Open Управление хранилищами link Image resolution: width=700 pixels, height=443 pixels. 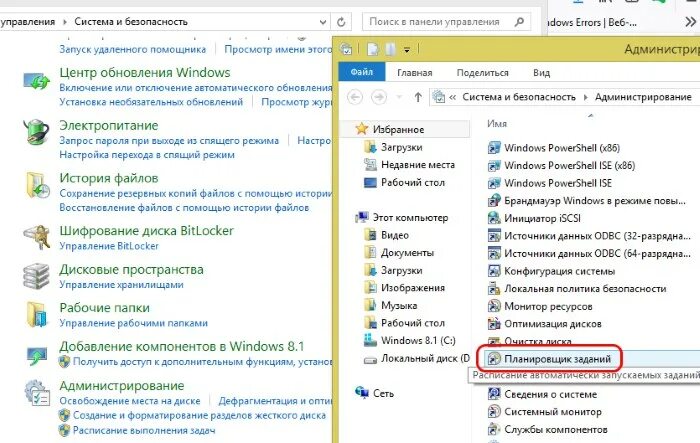point(121,284)
